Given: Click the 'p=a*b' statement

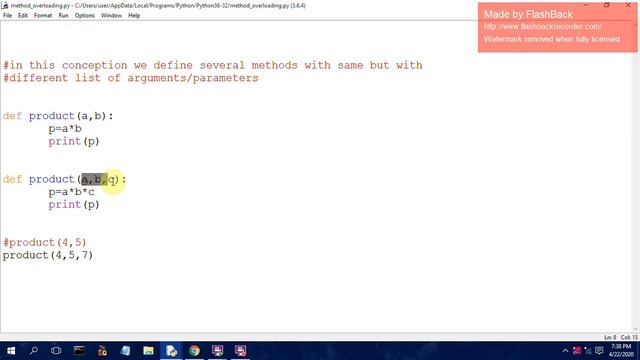Looking at the screenshot, I should [x=65, y=129].
